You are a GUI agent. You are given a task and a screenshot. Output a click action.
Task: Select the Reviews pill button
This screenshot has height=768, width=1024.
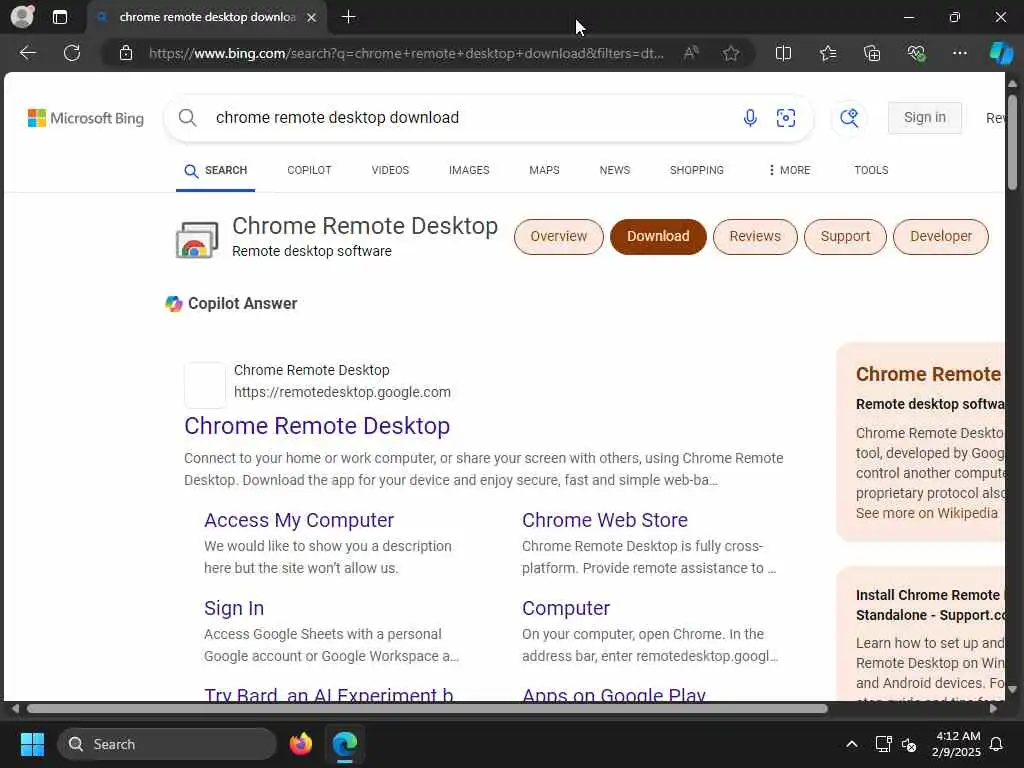(x=755, y=236)
